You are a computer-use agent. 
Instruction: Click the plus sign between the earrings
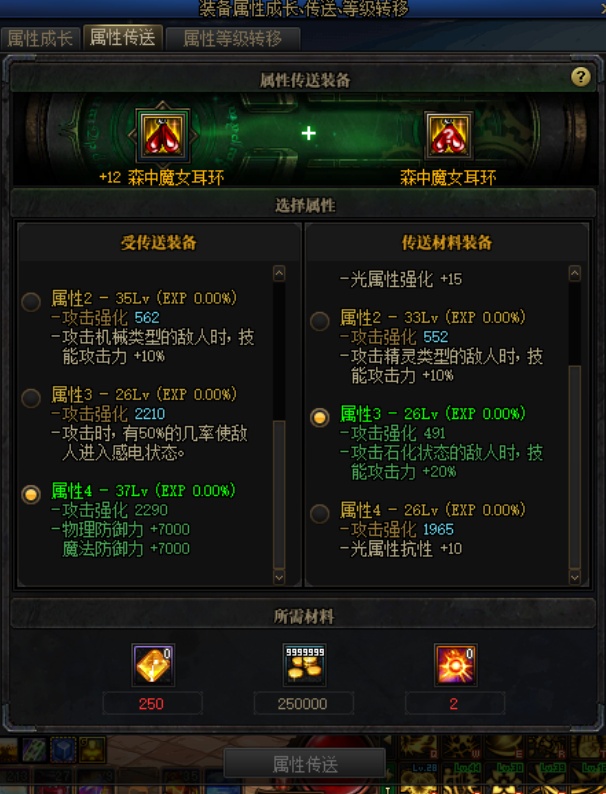[x=308, y=133]
